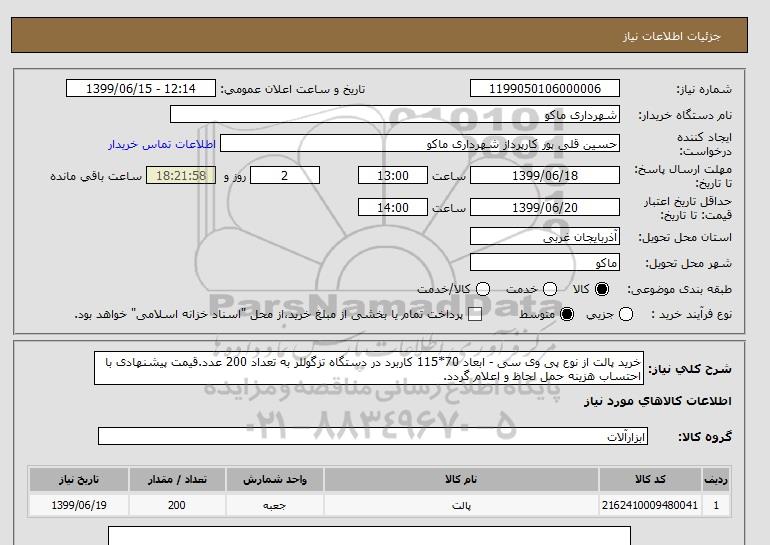Click the empty text area below the table
The width and height of the screenshot is (770, 545).
pos(369,536)
